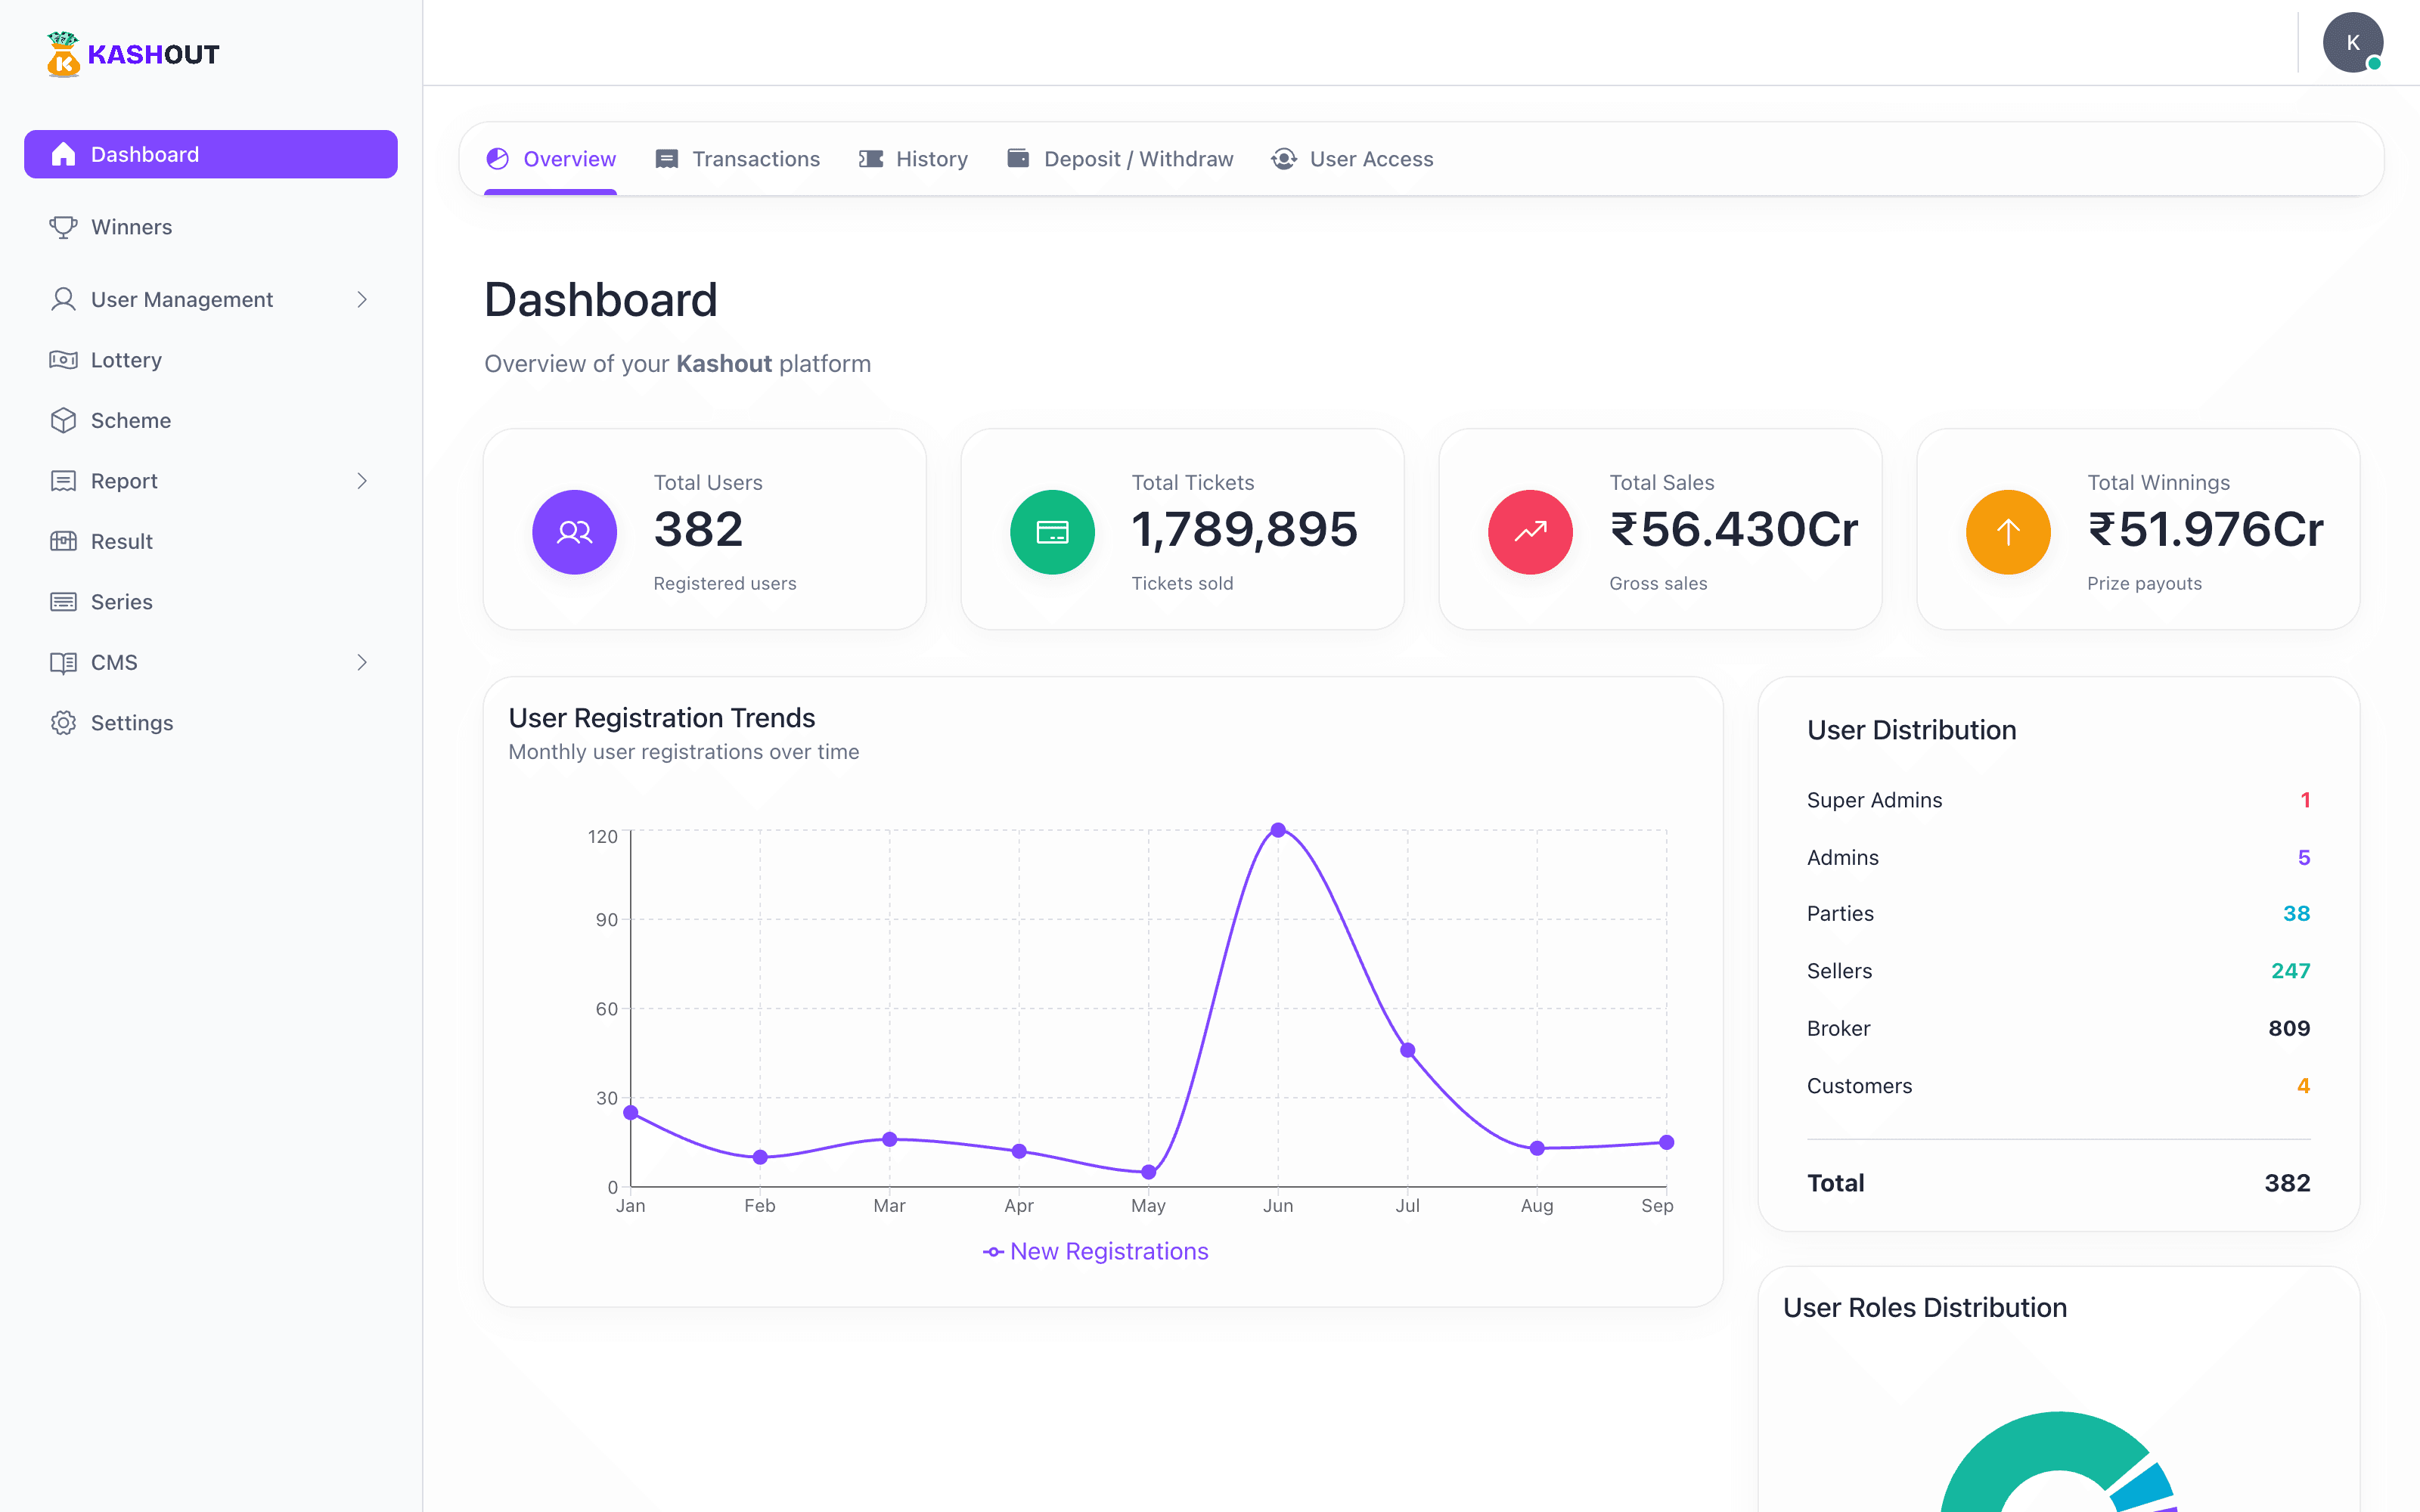Click the Jun peak data point

coord(1278,830)
